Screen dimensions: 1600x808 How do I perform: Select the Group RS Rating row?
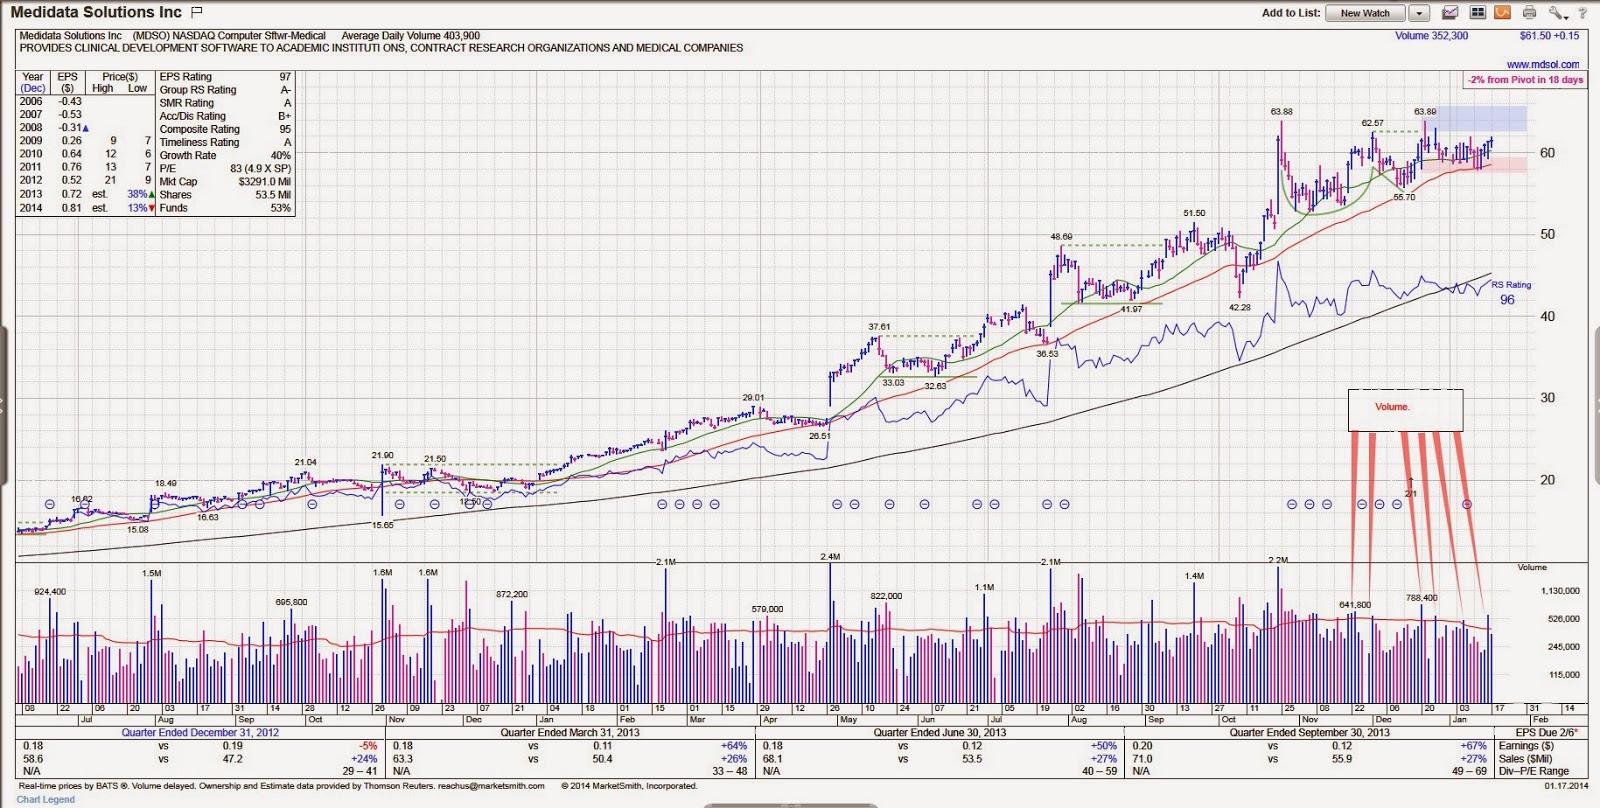point(225,89)
